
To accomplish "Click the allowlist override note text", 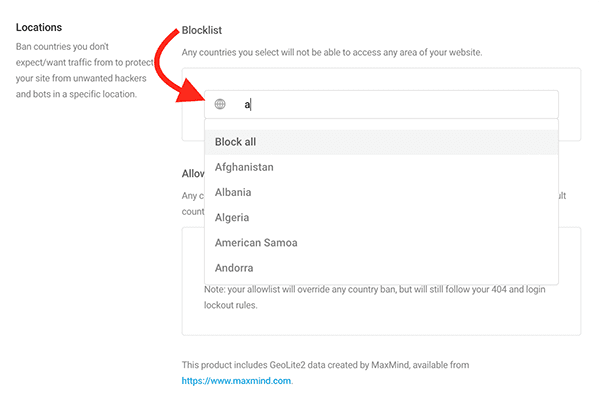I will click(x=375, y=297).
